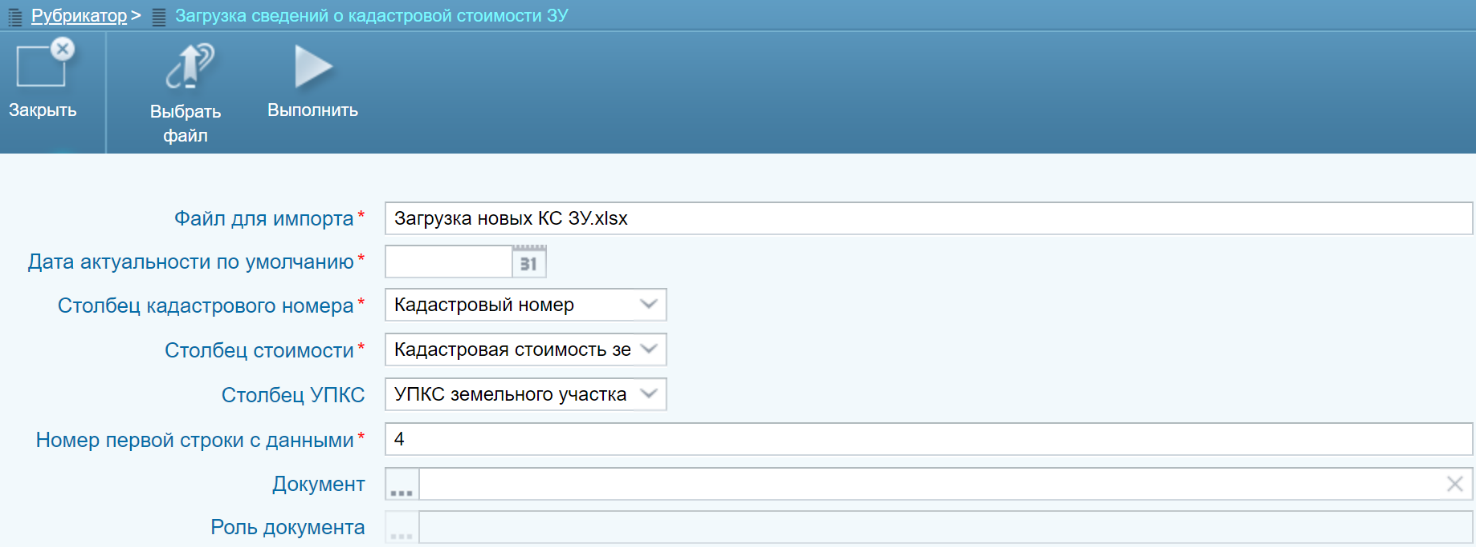Go to Рубрикатор breadcrumb link

click(x=79, y=16)
